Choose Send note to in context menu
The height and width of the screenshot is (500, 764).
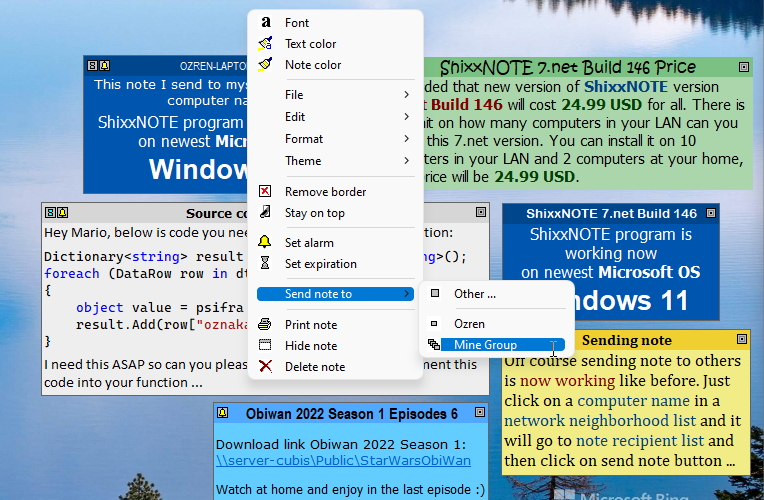coord(335,294)
